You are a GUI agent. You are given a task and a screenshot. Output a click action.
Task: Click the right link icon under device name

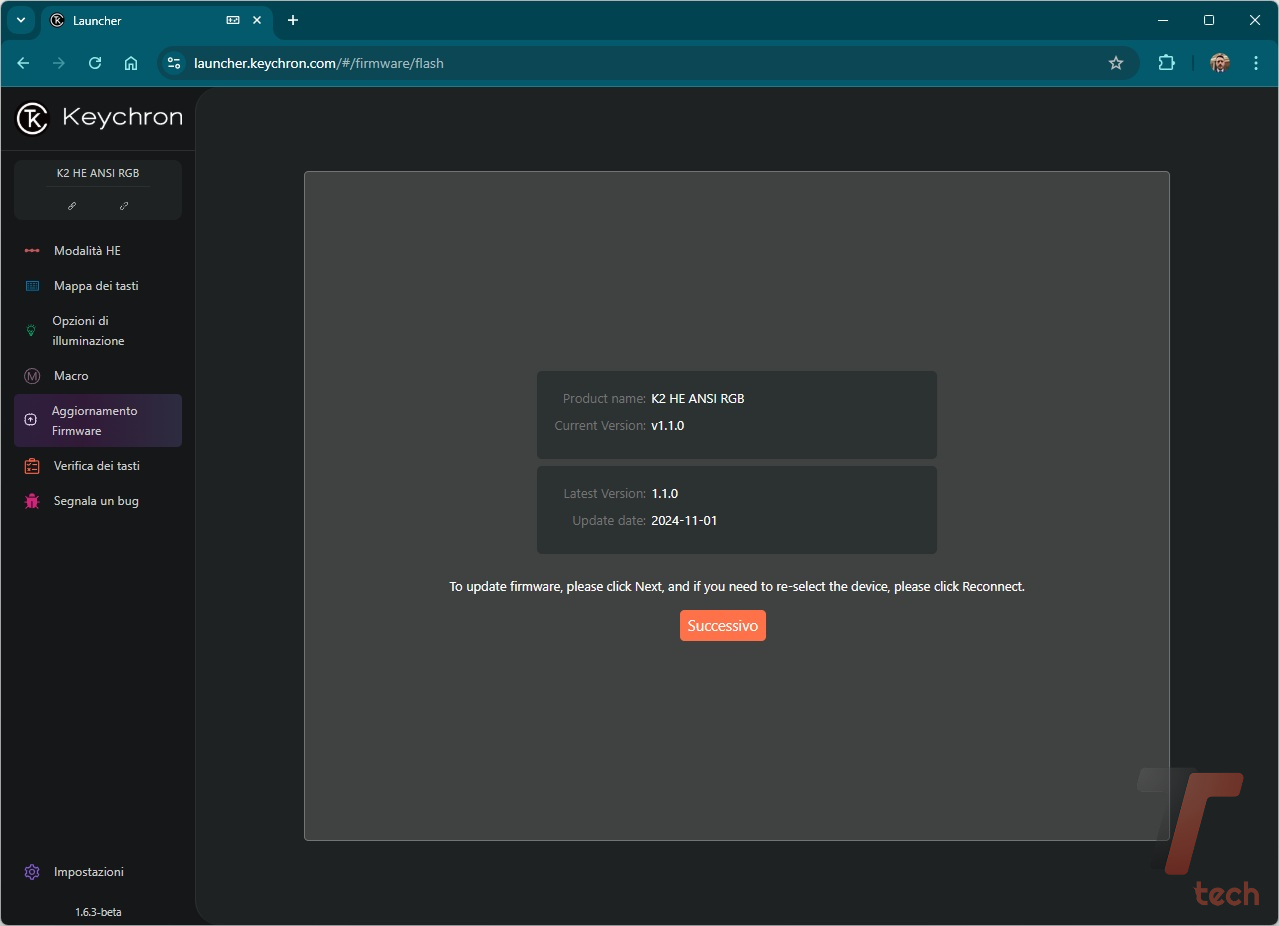coord(124,206)
